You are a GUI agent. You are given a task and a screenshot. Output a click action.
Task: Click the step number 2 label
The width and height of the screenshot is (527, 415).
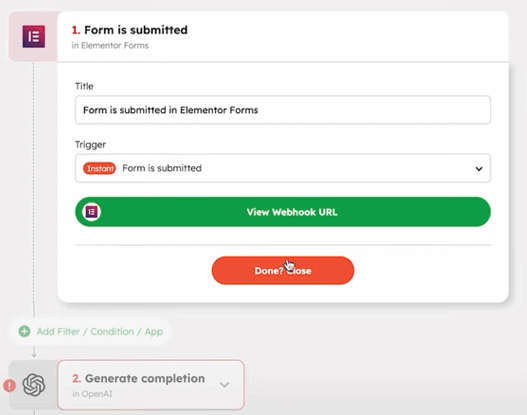(x=76, y=379)
